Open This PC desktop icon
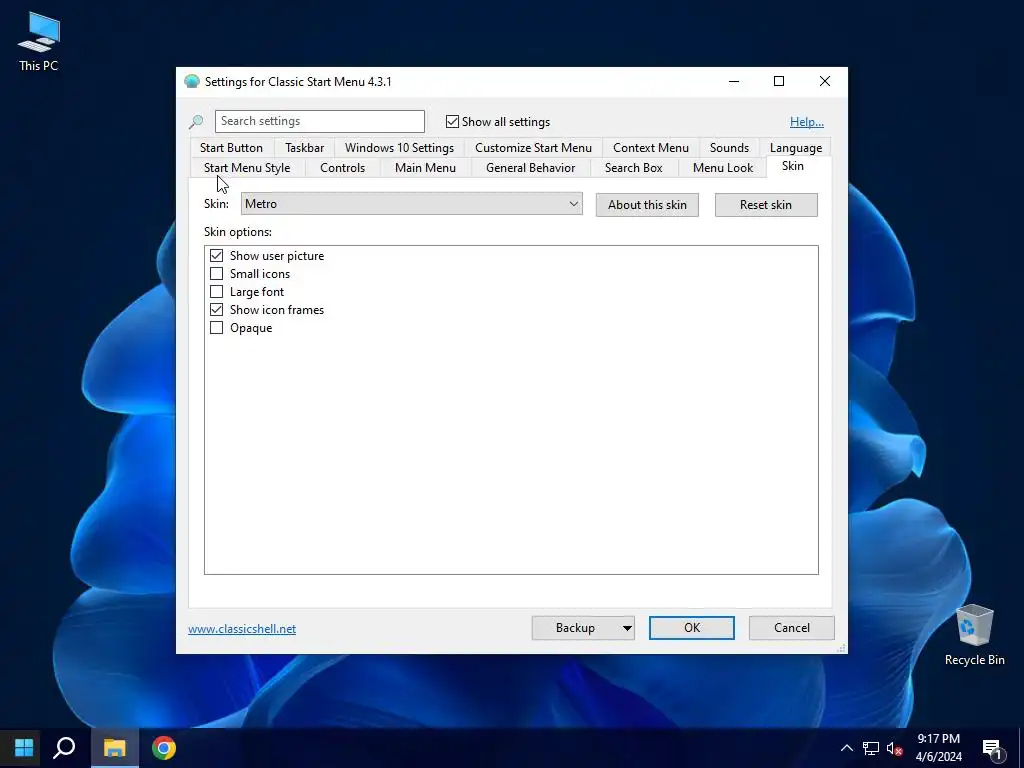The image size is (1024, 768). click(39, 42)
